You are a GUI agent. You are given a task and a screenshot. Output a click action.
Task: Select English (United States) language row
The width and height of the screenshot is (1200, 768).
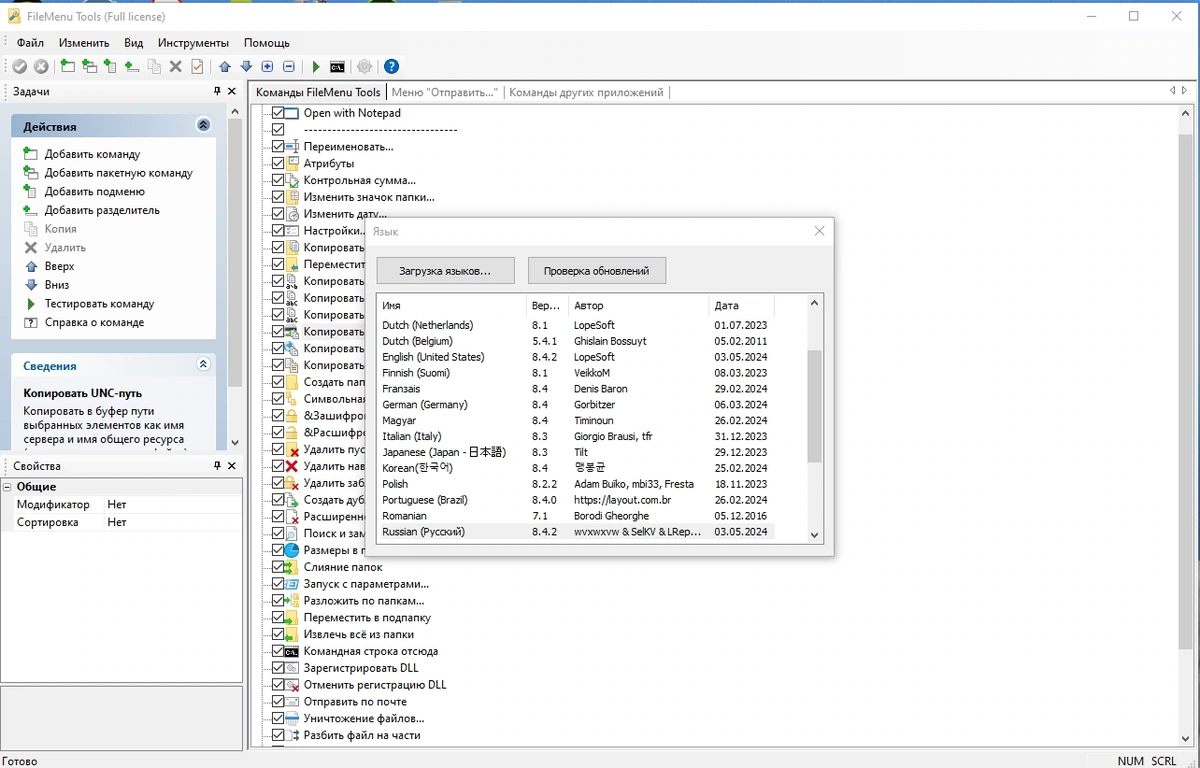(x=575, y=357)
